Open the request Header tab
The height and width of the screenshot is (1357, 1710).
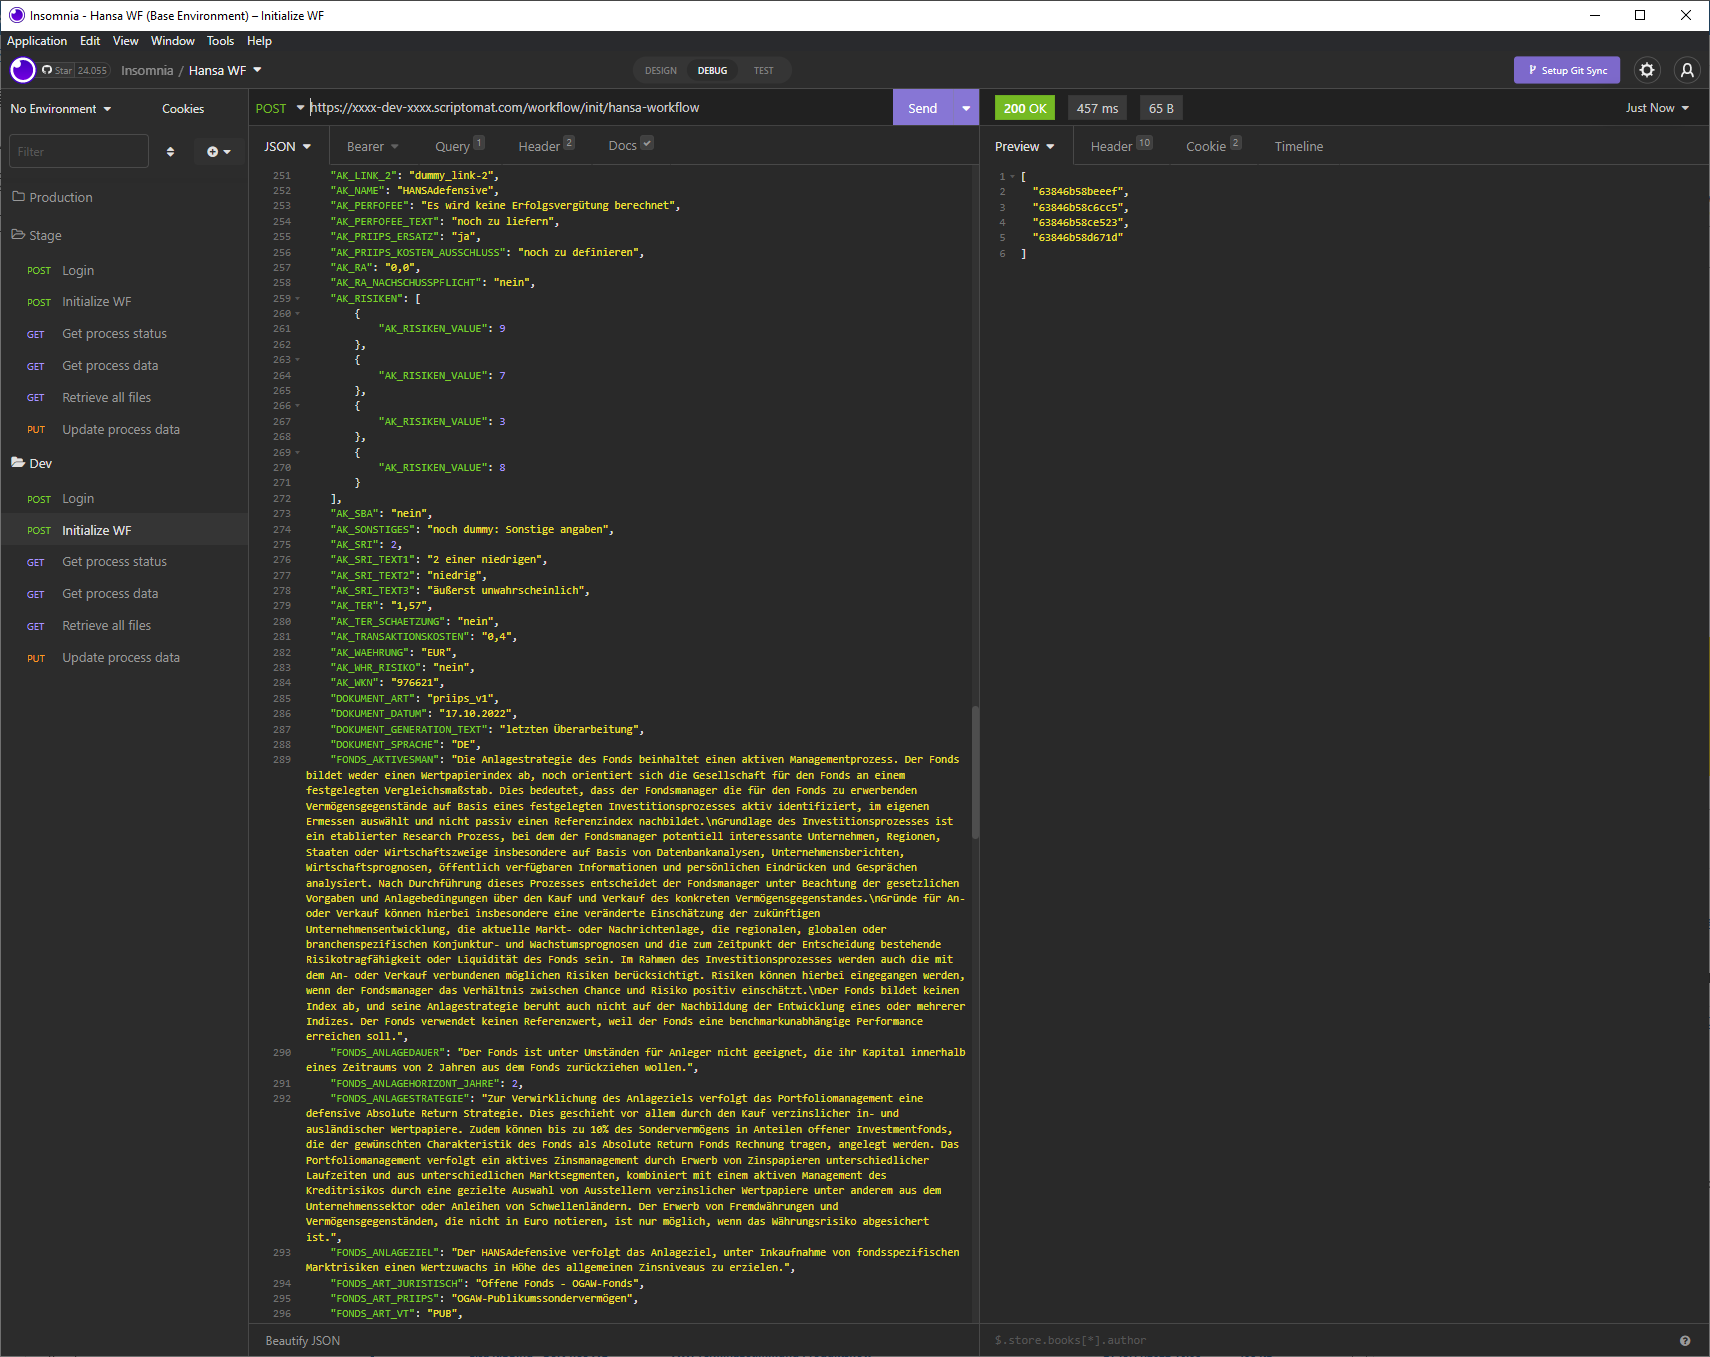[x=546, y=146]
